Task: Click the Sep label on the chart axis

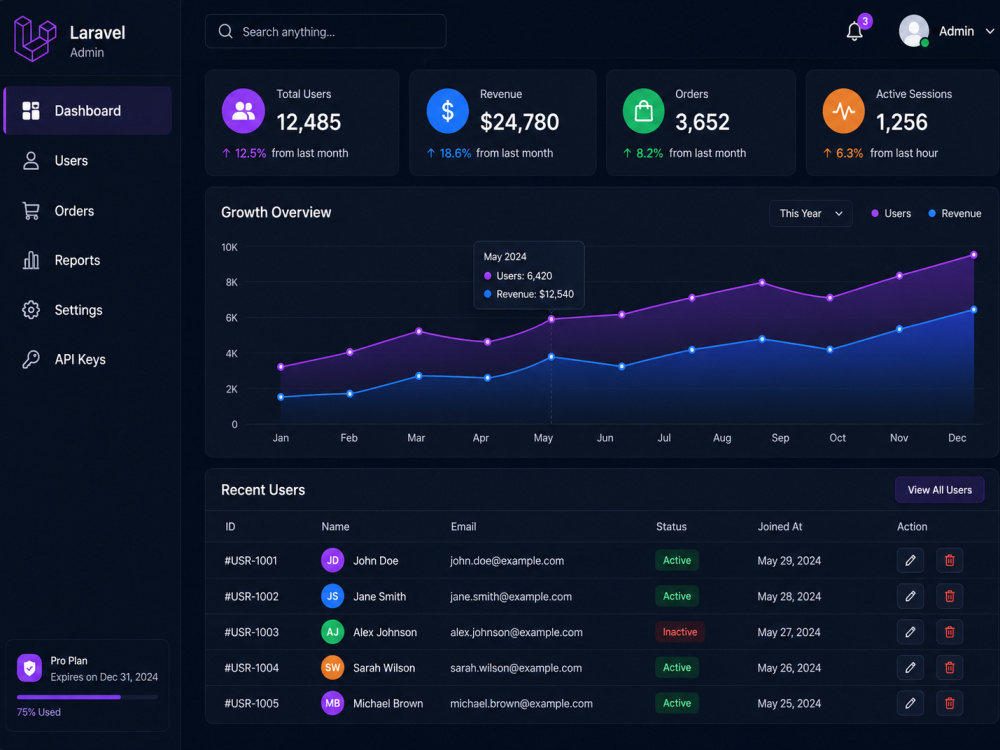Action: click(x=780, y=438)
